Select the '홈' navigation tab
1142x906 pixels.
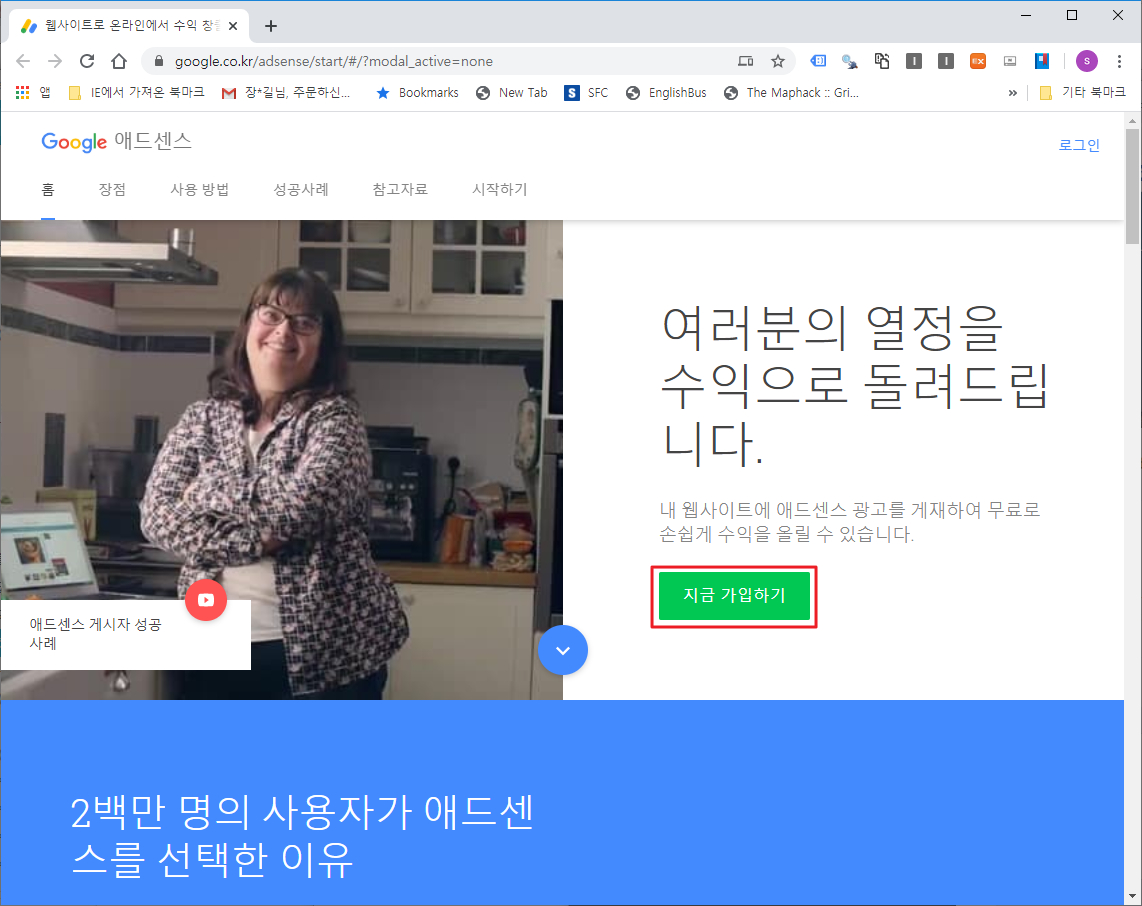(48, 189)
